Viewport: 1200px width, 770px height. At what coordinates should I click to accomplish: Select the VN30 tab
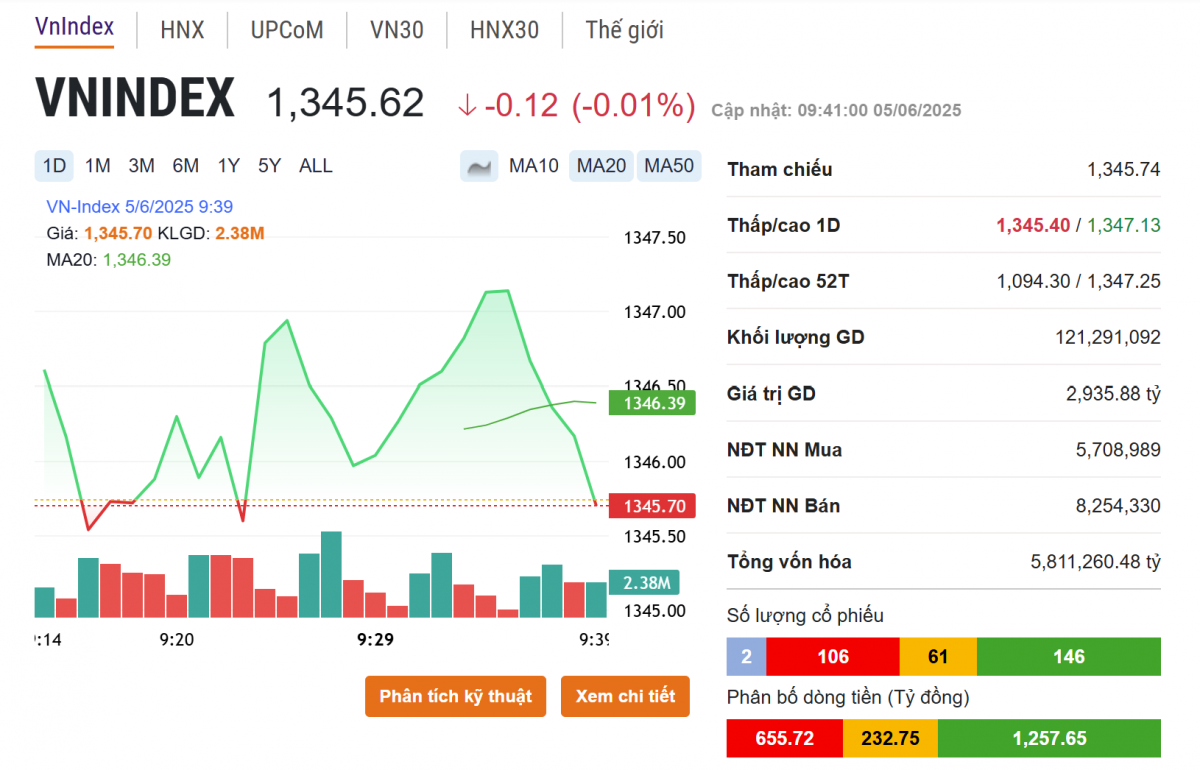click(x=396, y=30)
